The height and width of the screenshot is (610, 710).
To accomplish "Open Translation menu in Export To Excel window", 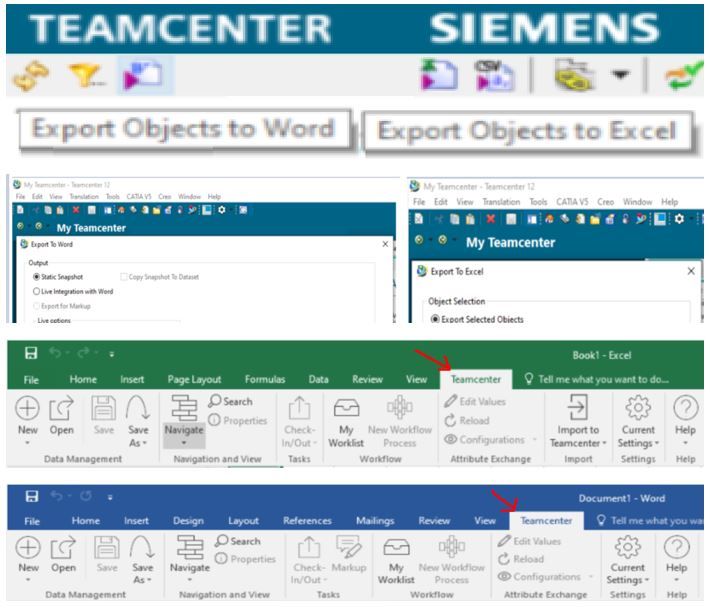I will [x=501, y=202].
